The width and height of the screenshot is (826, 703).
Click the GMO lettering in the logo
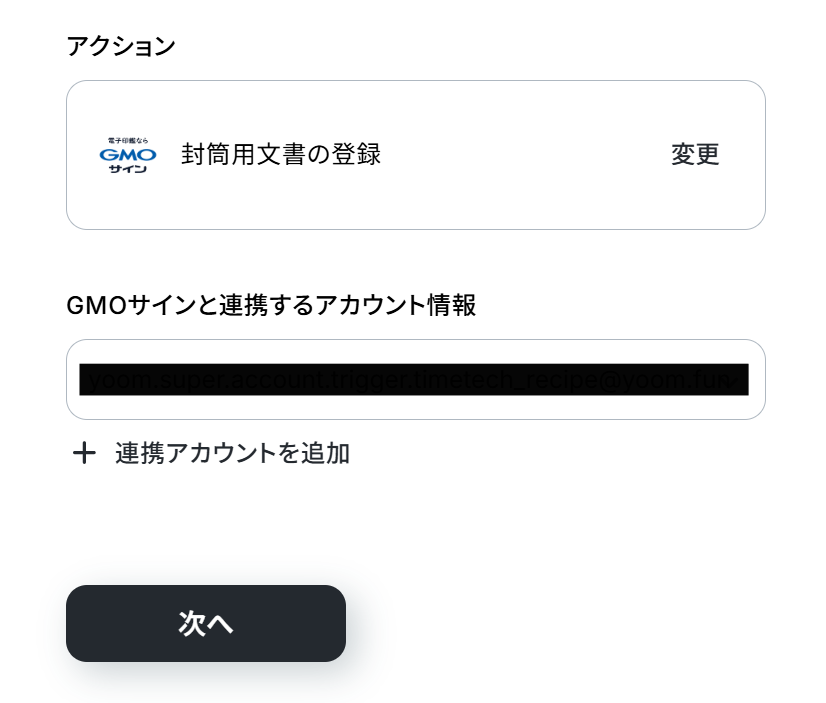point(128,155)
